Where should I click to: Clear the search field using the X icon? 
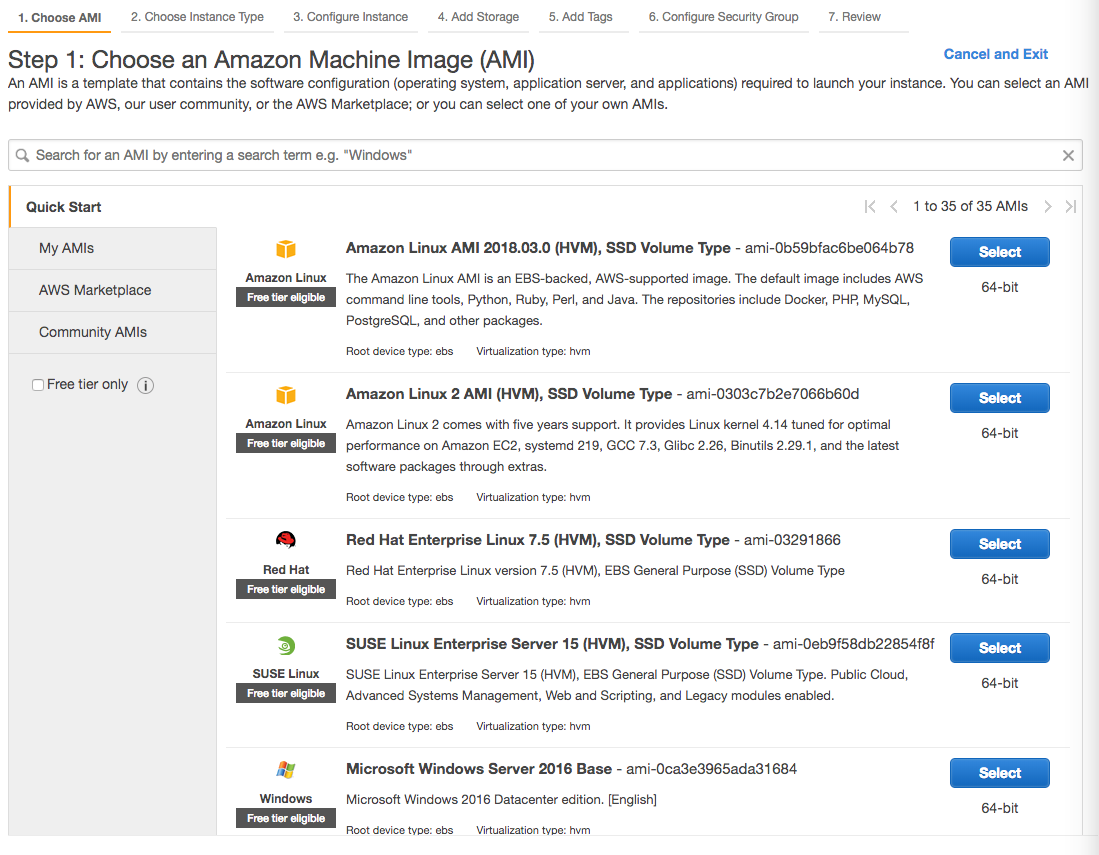(1068, 155)
